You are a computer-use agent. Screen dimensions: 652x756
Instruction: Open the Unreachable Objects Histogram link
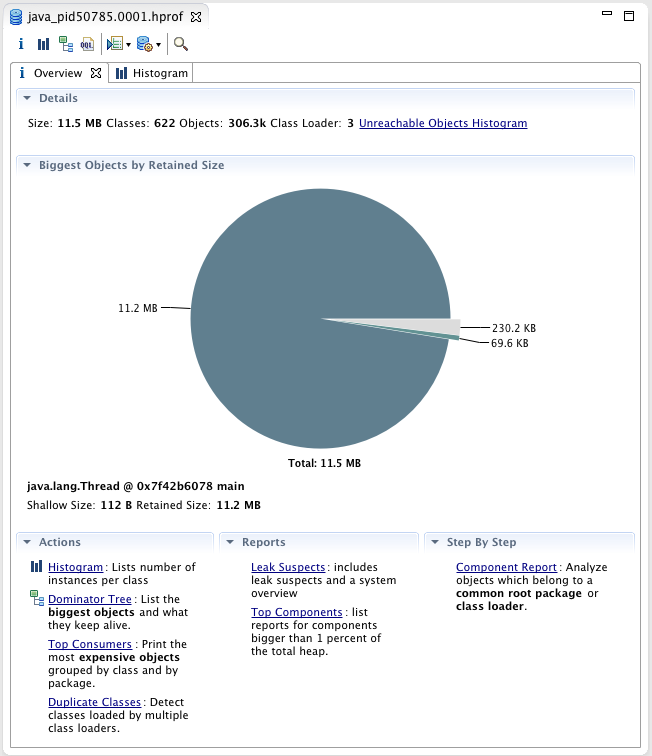(443, 123)
